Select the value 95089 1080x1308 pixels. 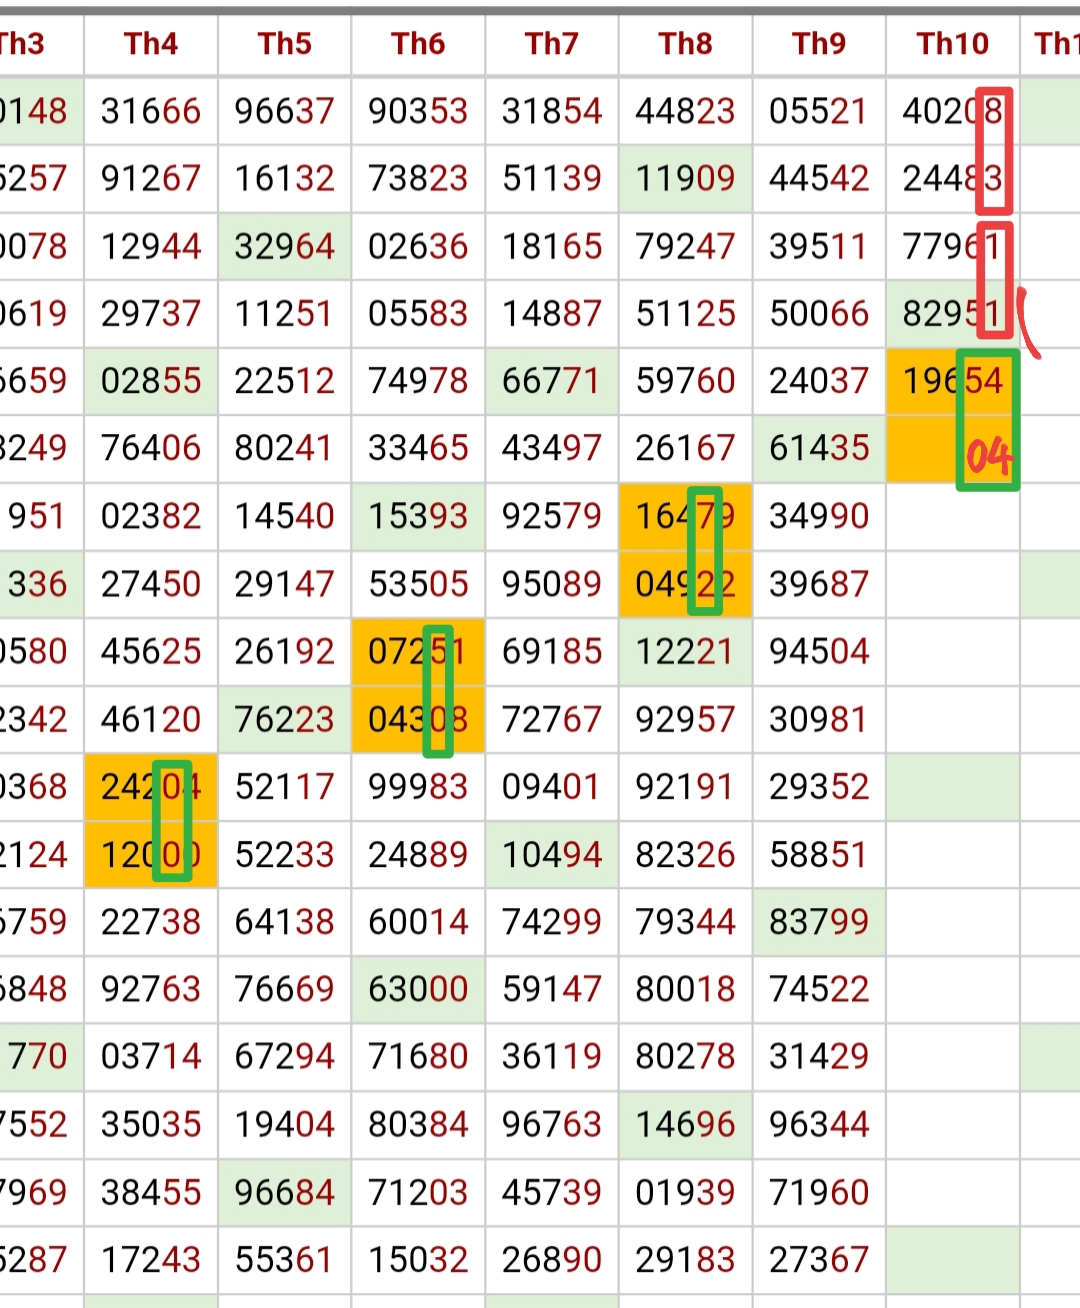552,584
